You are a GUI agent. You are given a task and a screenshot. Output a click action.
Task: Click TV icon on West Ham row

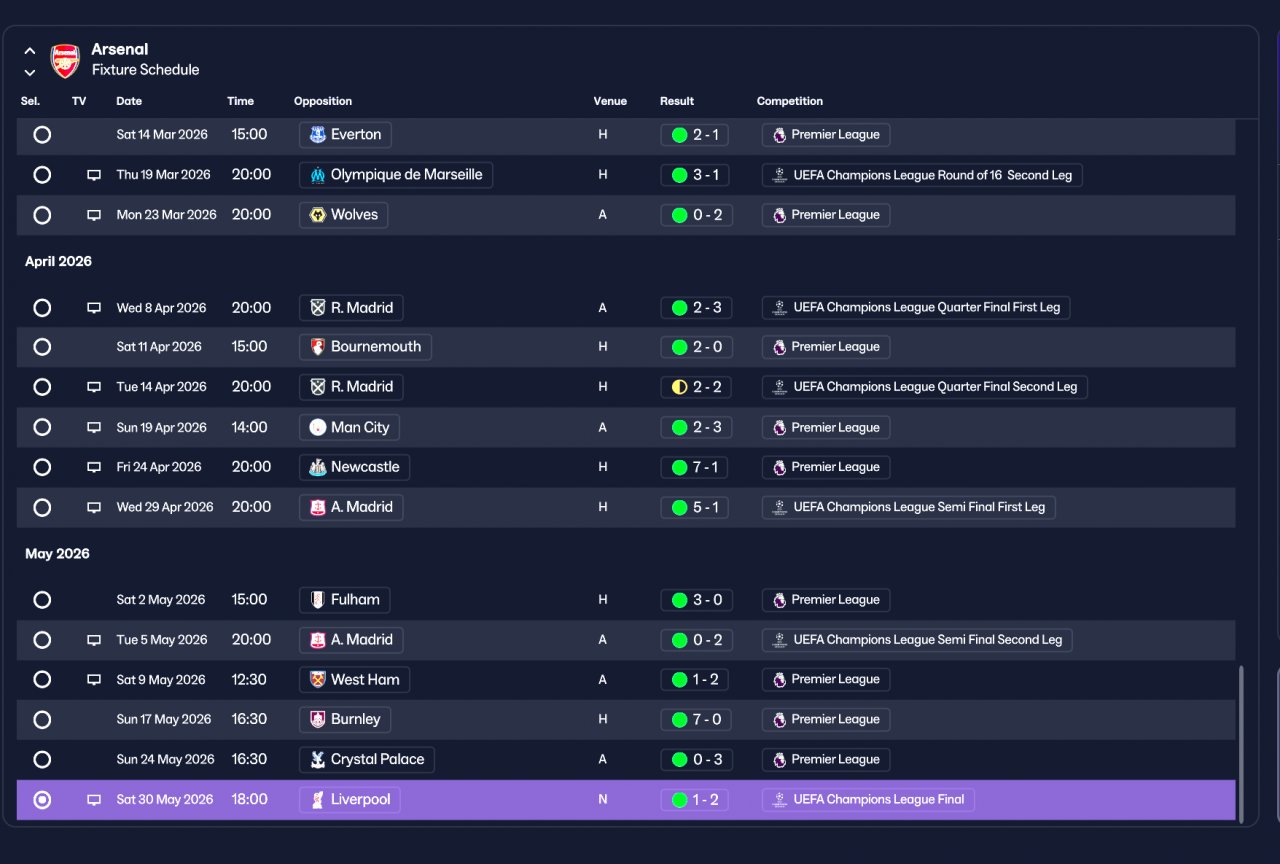[x=94, y=680]
